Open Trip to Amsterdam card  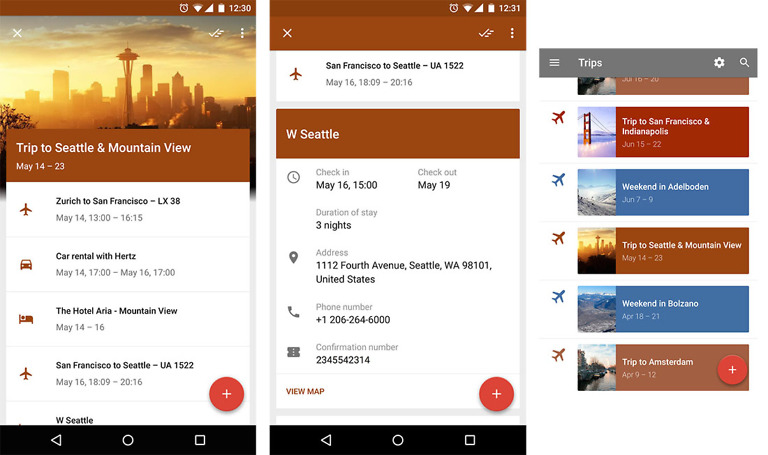[663, 367]
